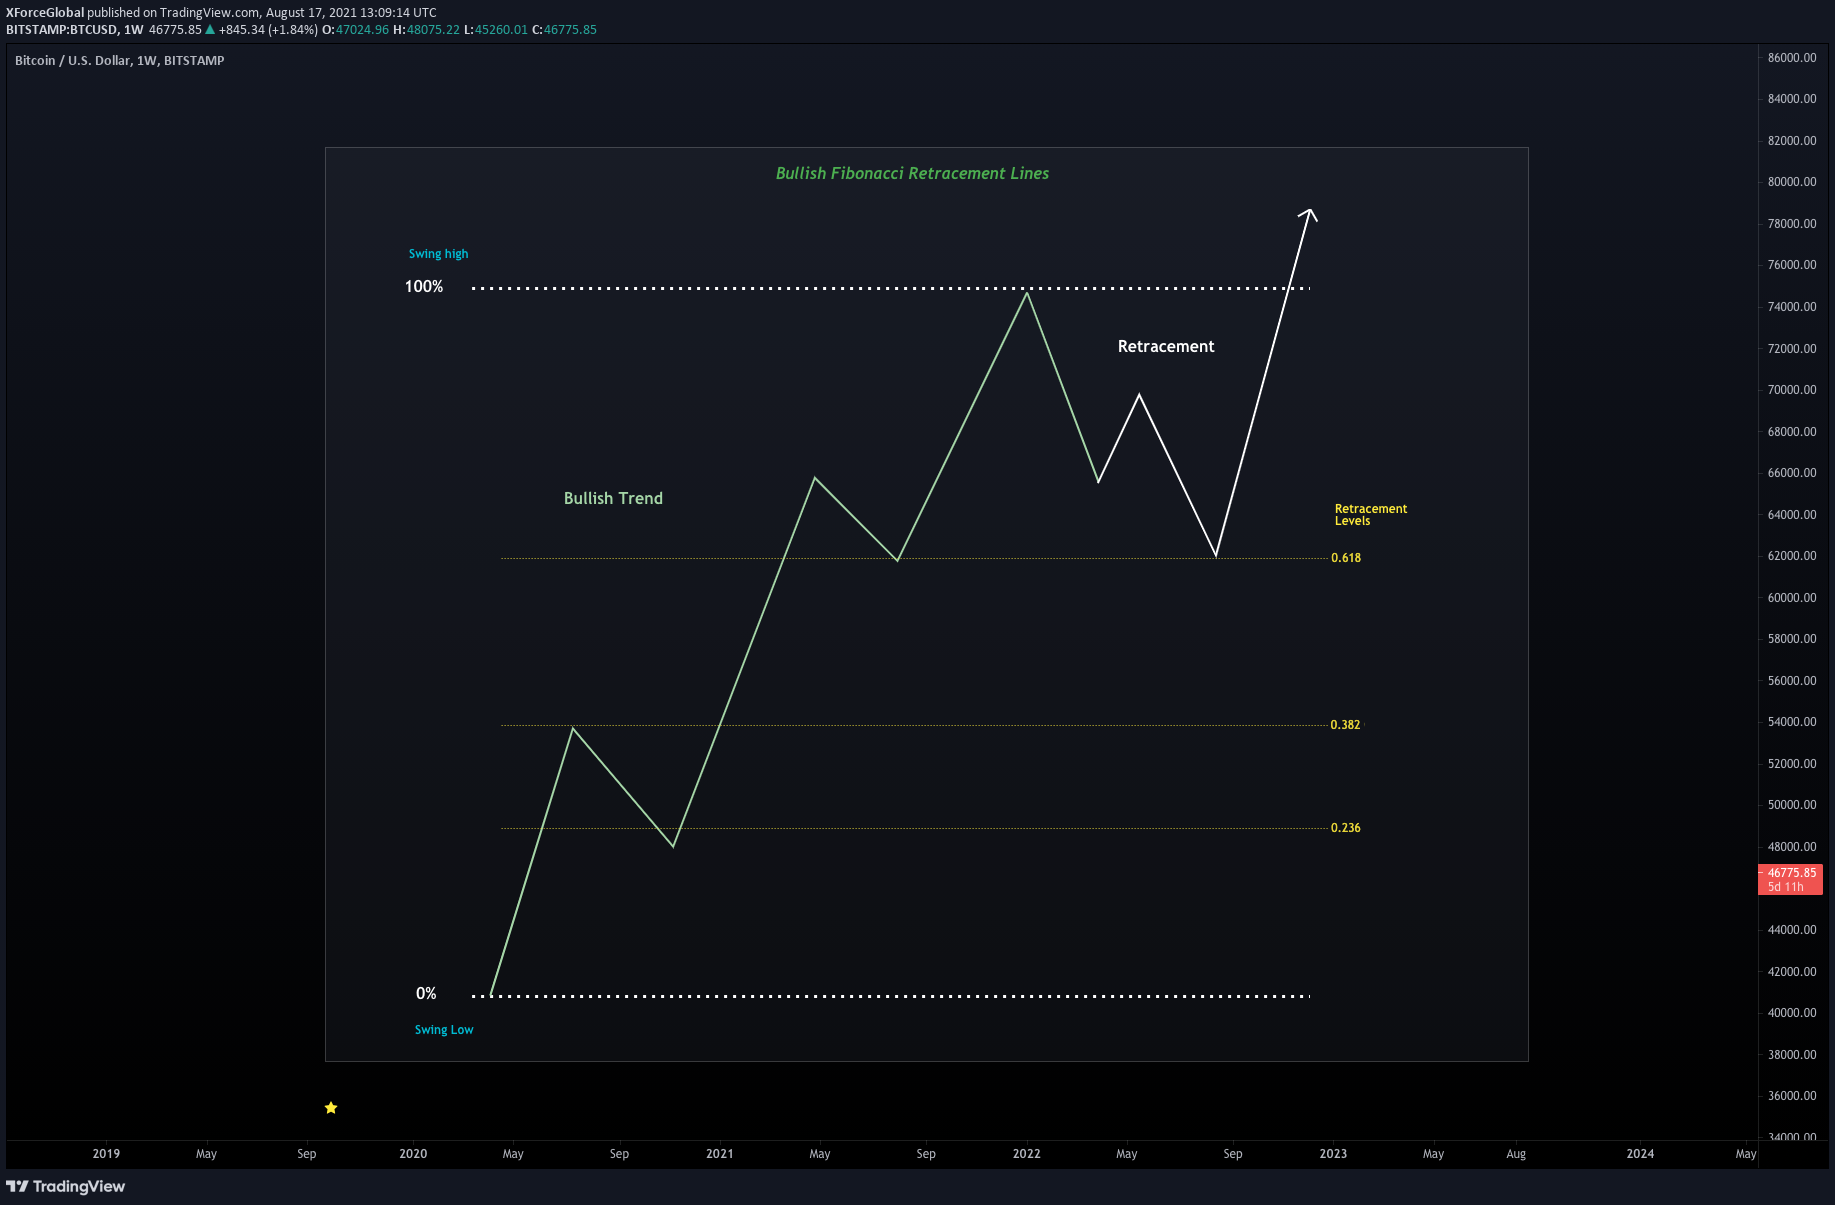Click the 54000.00 price axis label
The width and height of the screenshot is (1835, 1205).
tap(1792, 722)
